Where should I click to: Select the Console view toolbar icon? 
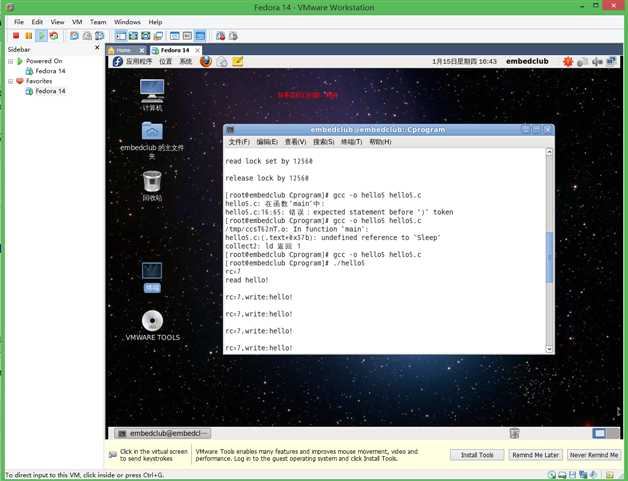(200, 36)
